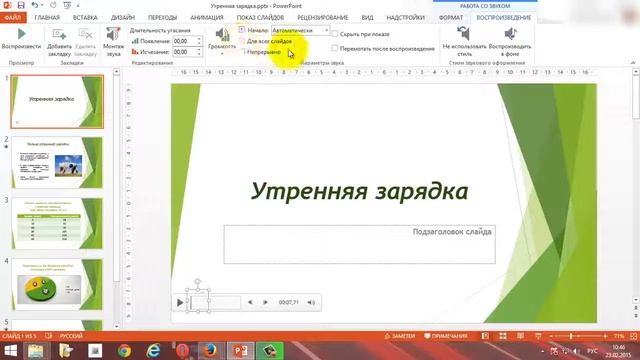Select slide 2 thumbnail
This screenshot has height=360, width=640.
click(57, 162)
